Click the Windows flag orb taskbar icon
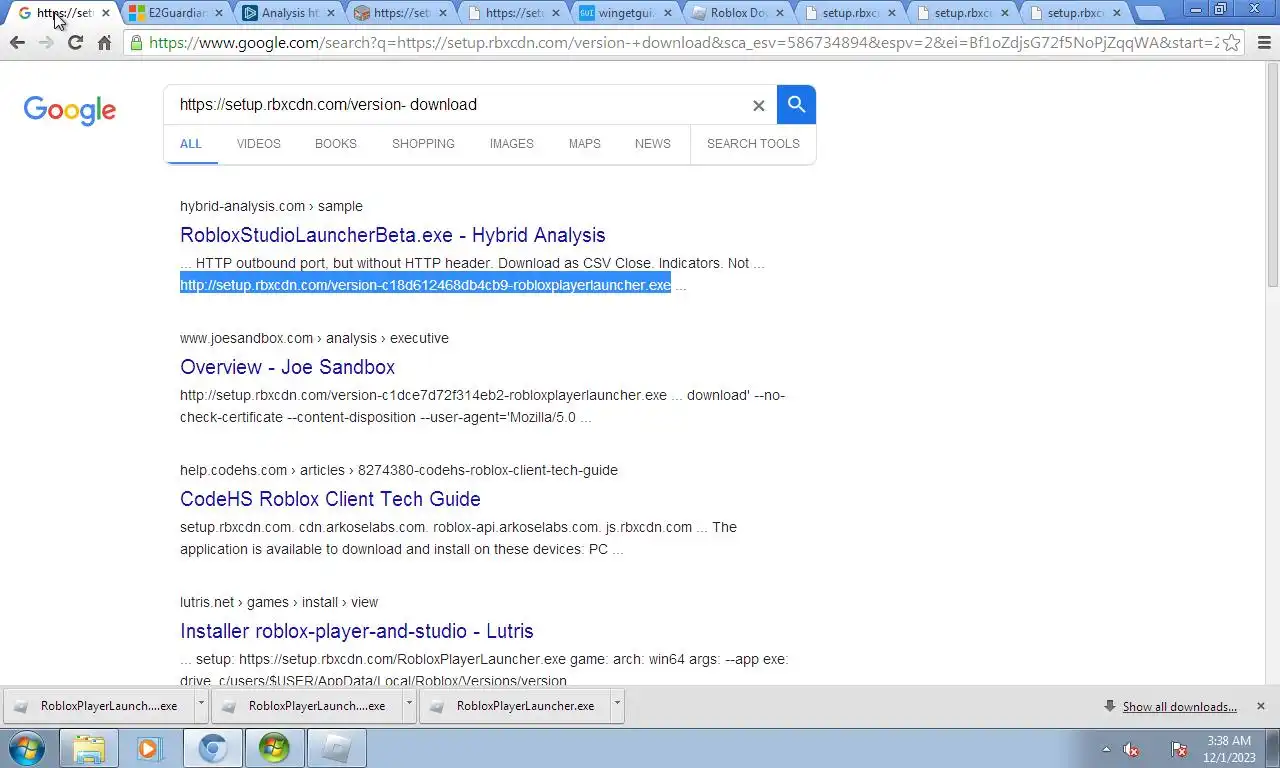Viewport: 1280px width, 768px height. tap(274, 748)
